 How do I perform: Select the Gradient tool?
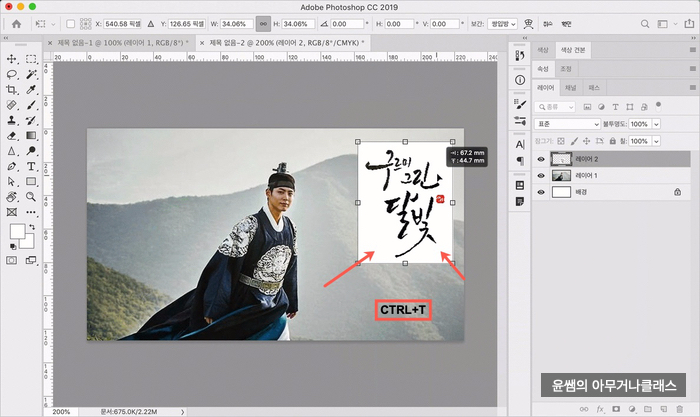[x=31, y=136]
